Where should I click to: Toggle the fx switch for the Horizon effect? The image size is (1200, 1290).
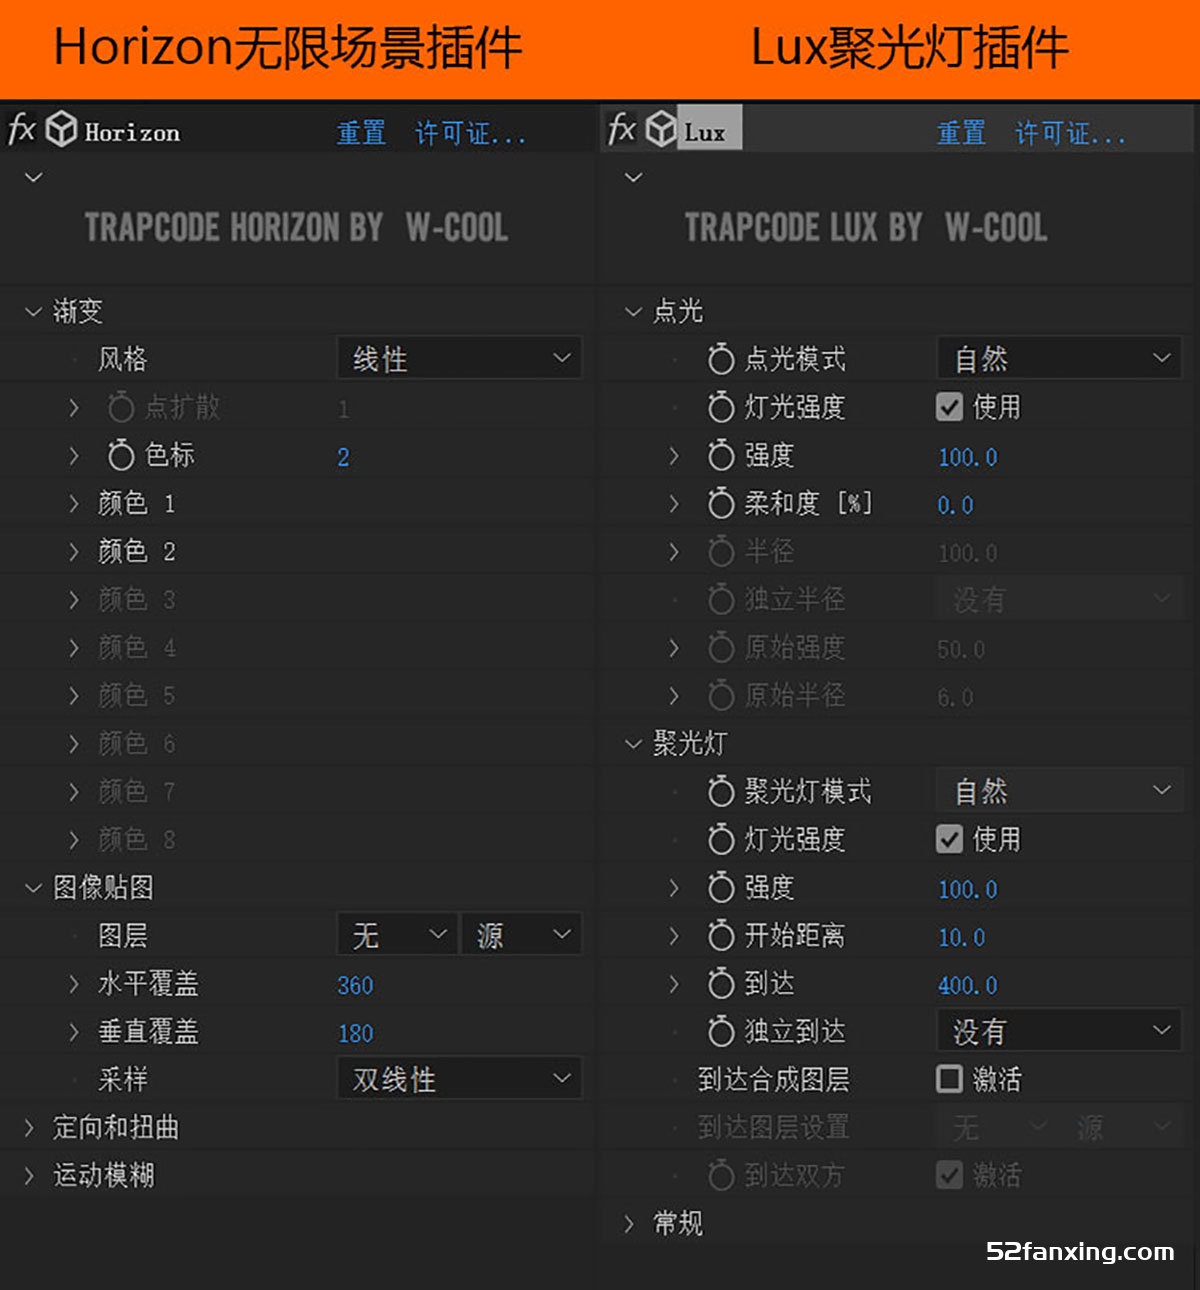coord(22,130)
